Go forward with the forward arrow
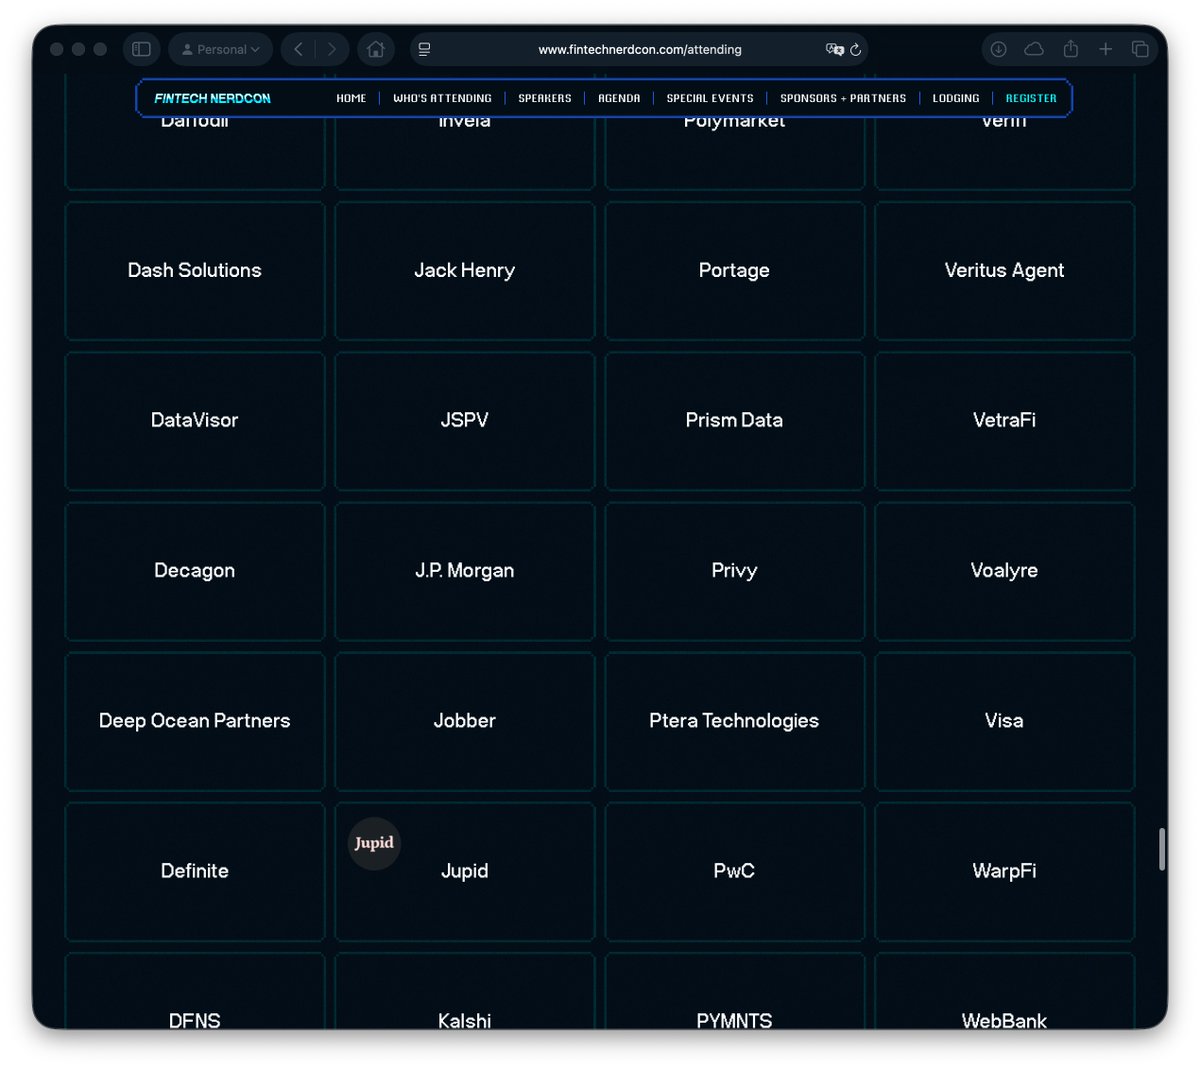 pos(332,49)
